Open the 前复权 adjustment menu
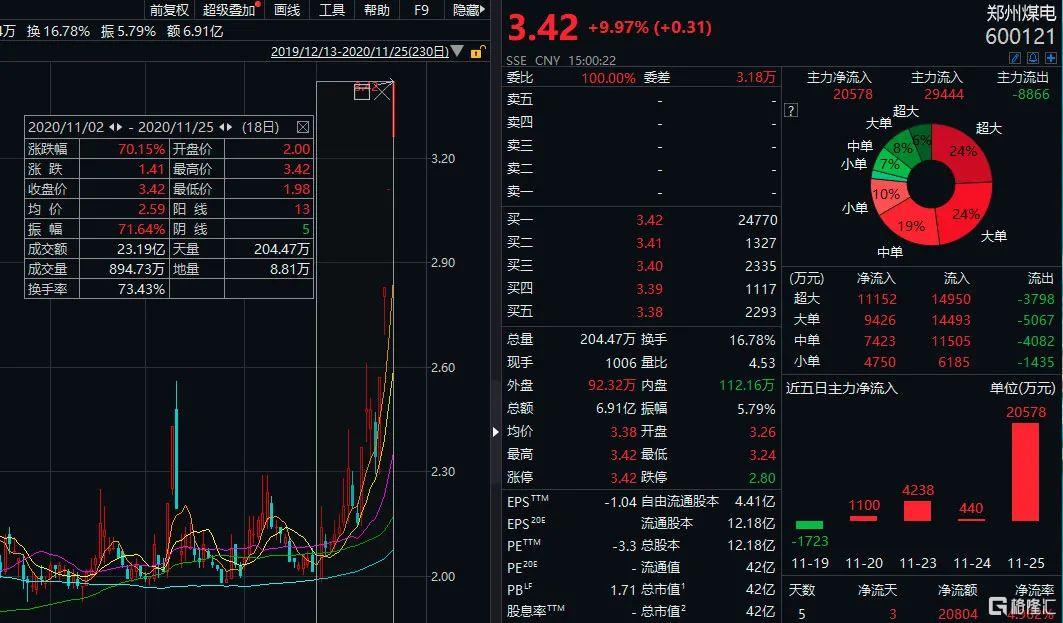 coord(169,9)
